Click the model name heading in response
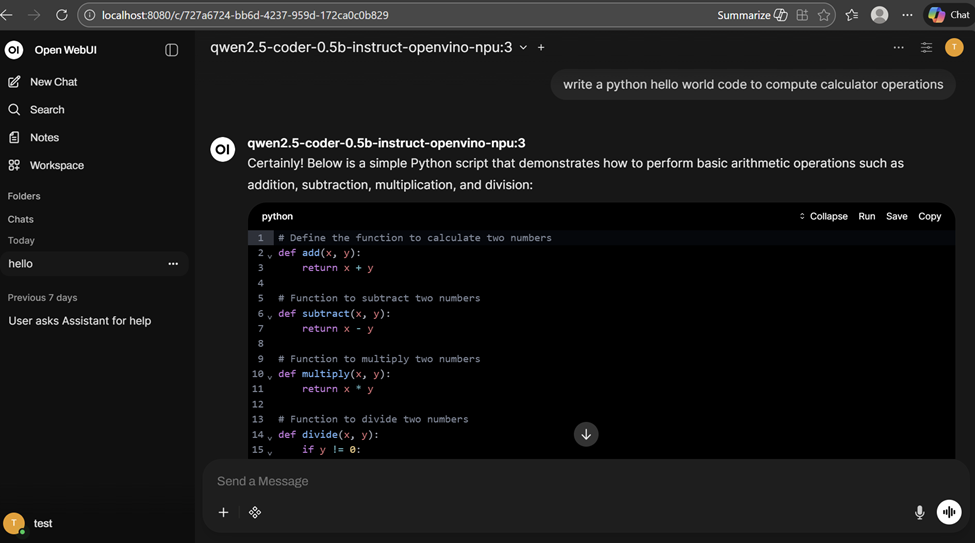The image size is (975, 543). 386,143
